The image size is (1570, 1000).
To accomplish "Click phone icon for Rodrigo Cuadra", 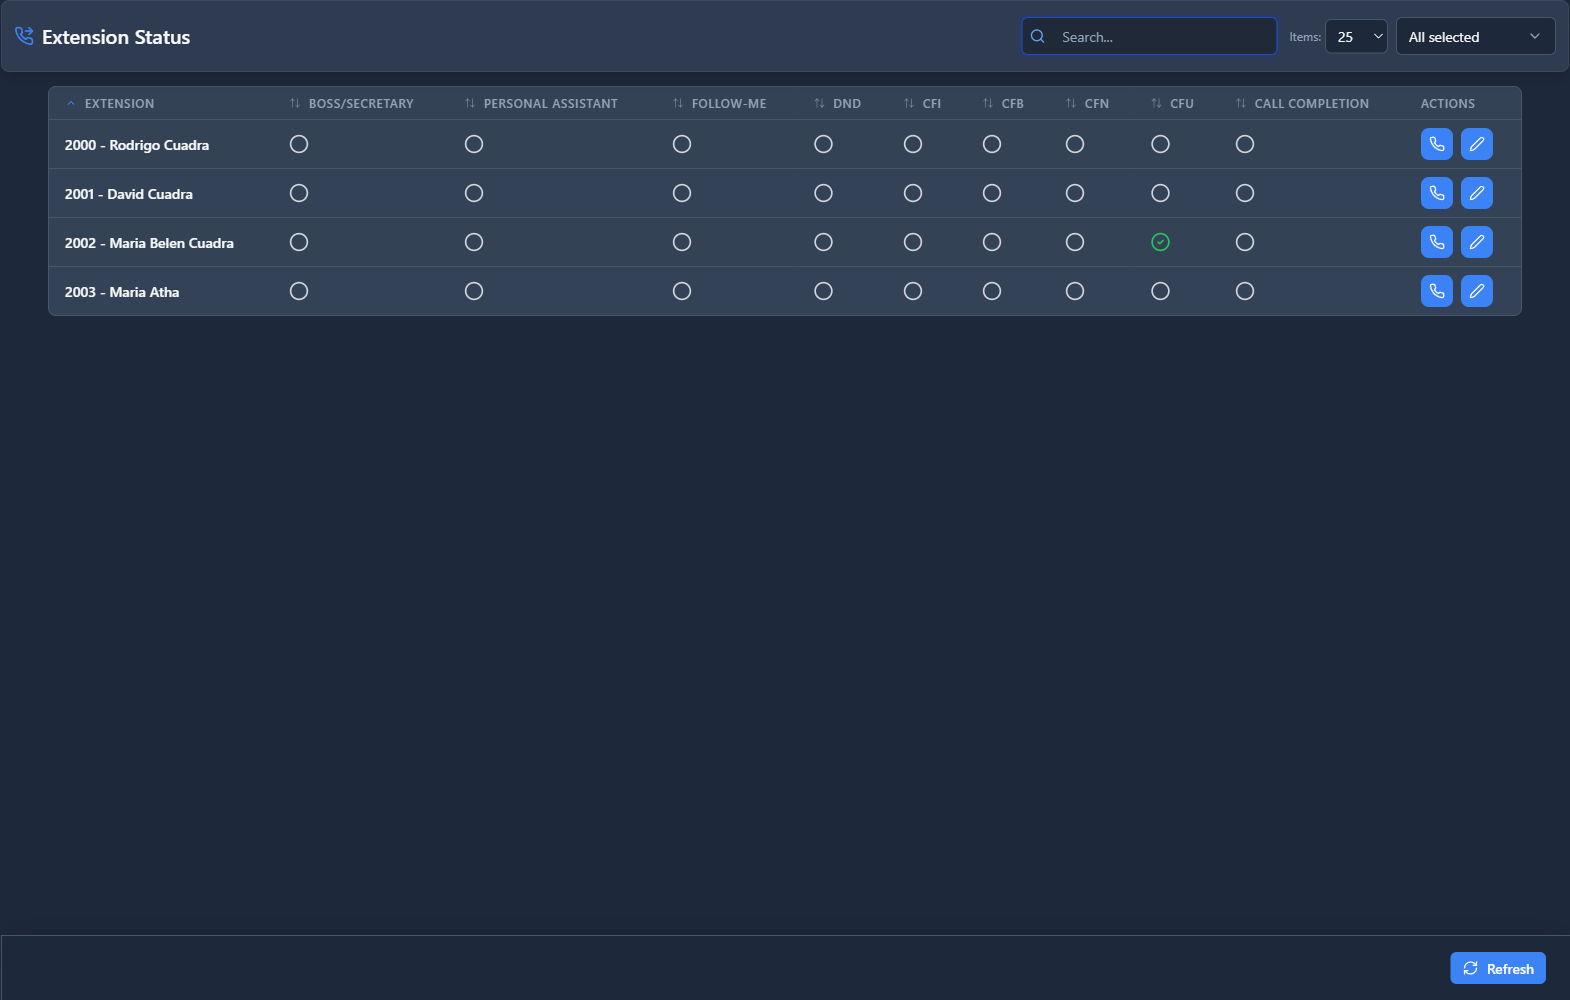I will point(1436,144).
